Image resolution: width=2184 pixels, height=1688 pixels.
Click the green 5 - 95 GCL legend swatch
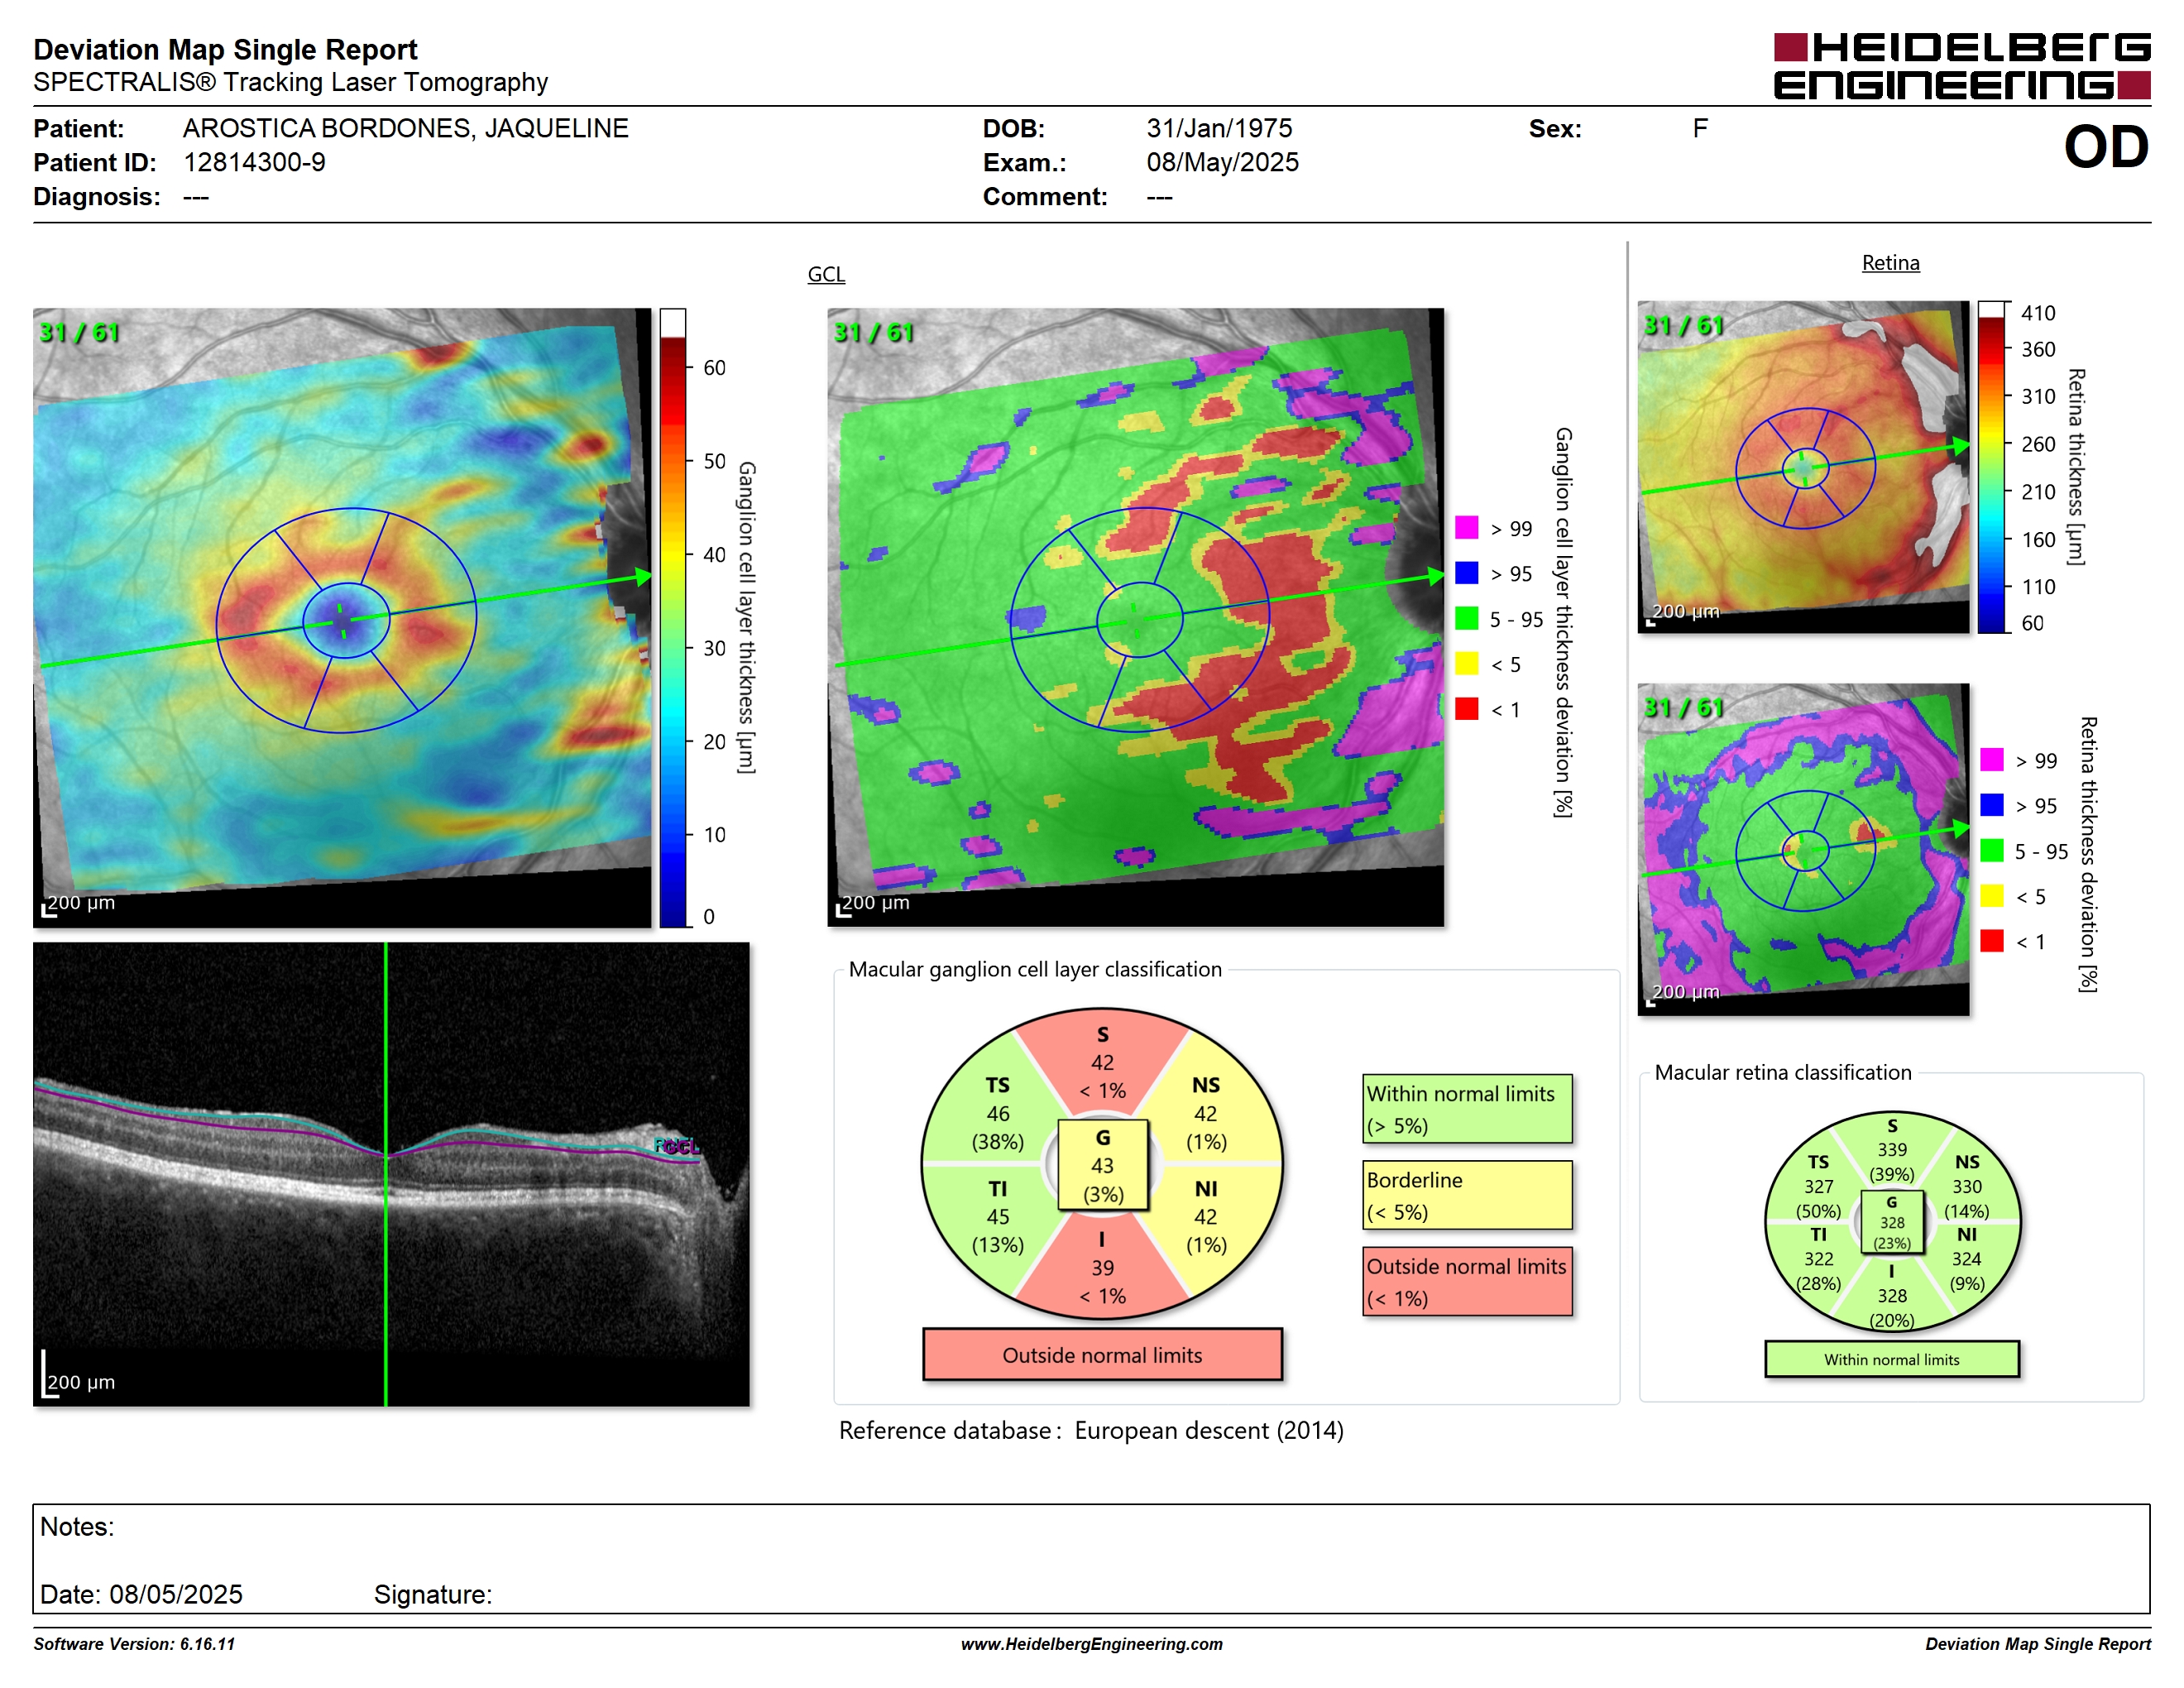[1466, 618]
